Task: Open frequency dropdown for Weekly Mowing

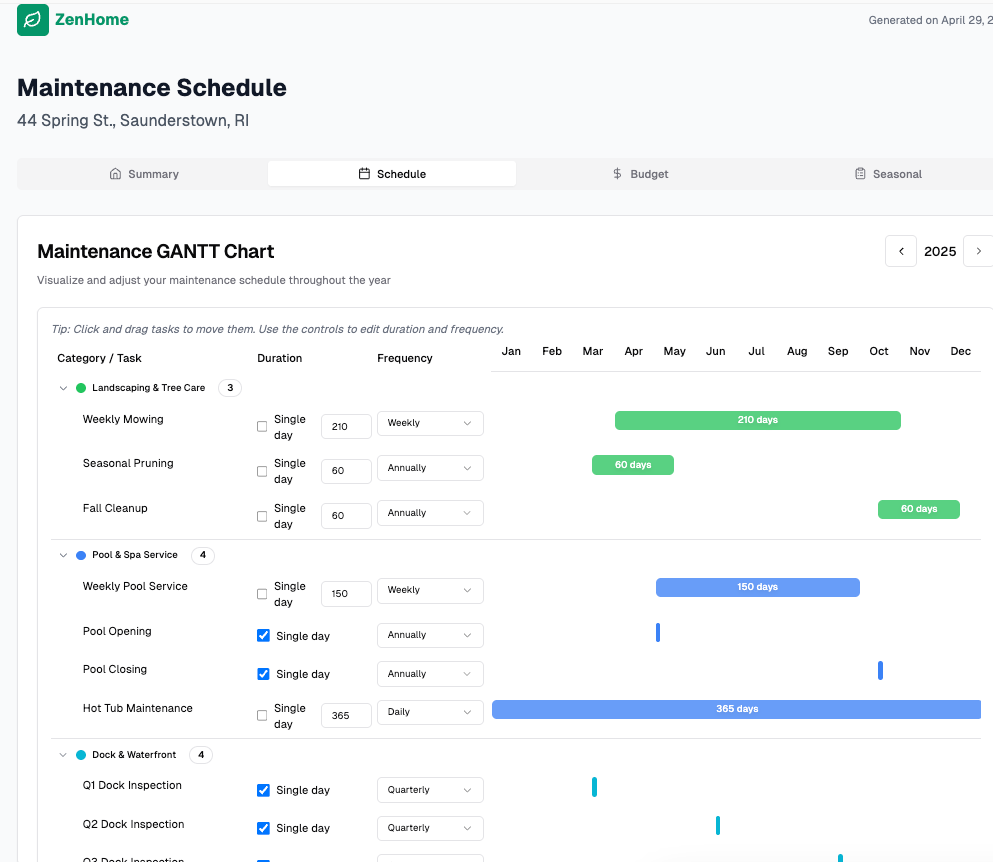Action: pyautogui.click(x=430, y=423)
